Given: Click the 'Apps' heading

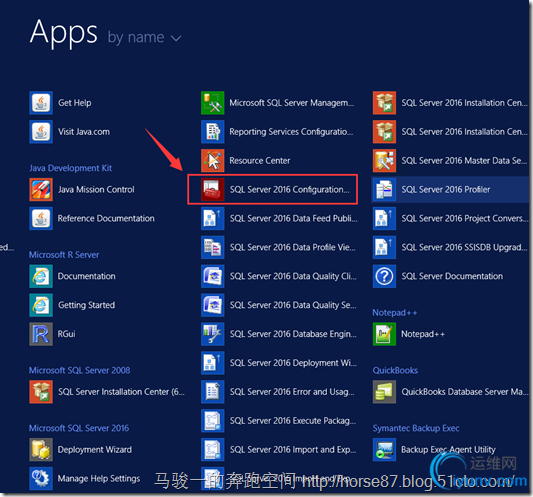Looking at the screenshot, I should (64, 33).
